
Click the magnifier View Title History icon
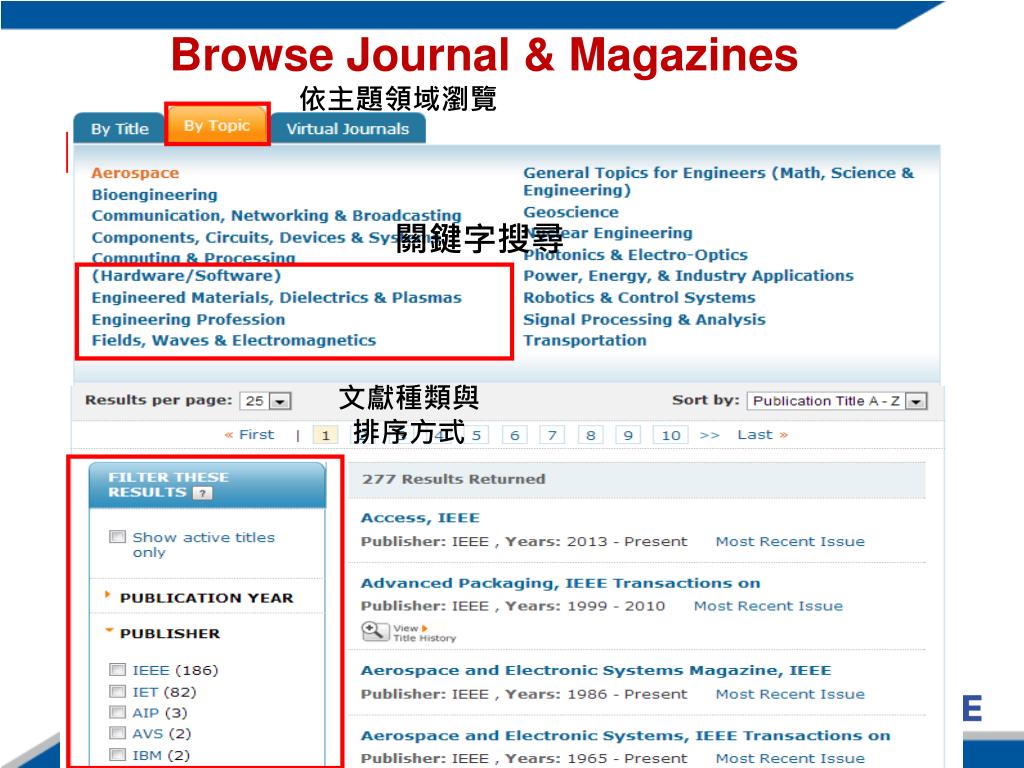click(x=375, y=632)
